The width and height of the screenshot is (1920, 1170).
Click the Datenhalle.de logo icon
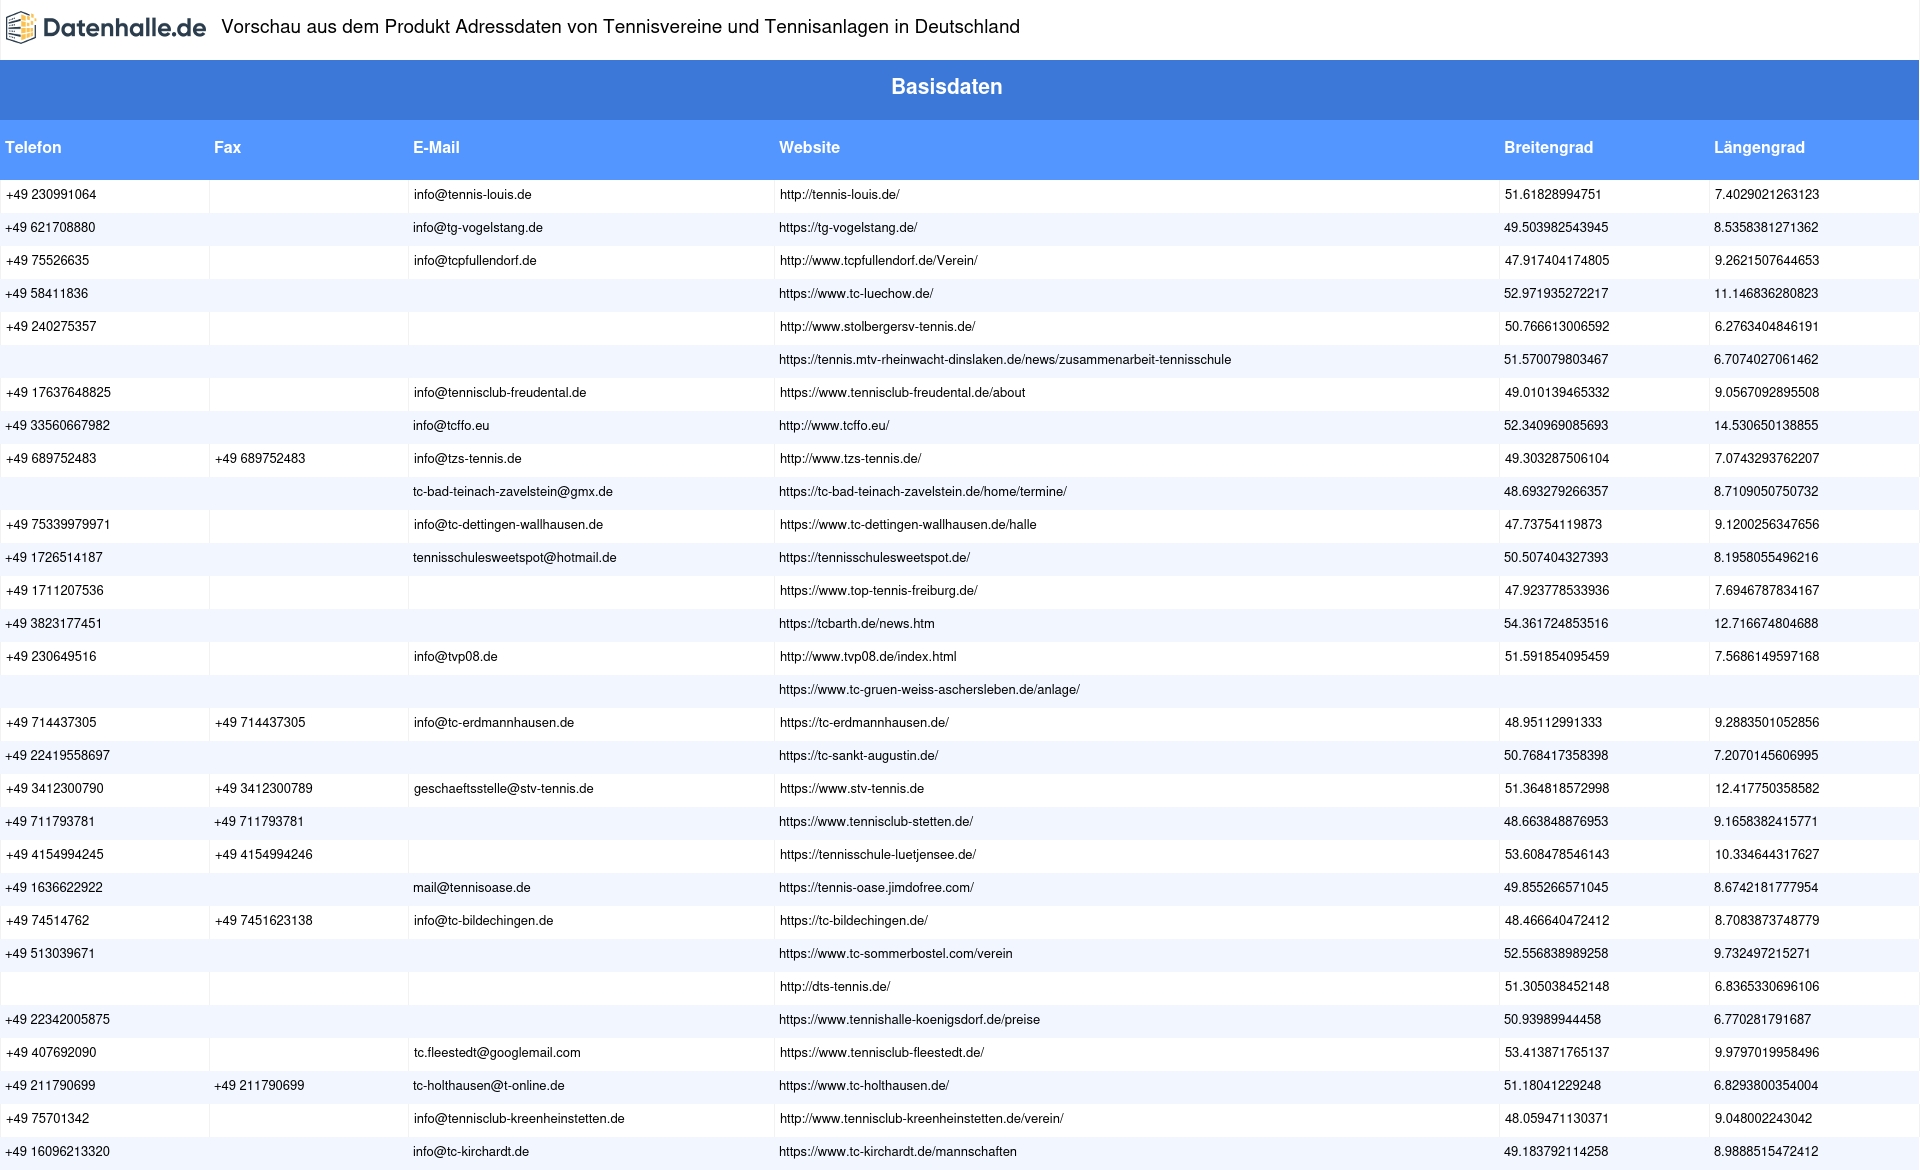tap(21, 28)
